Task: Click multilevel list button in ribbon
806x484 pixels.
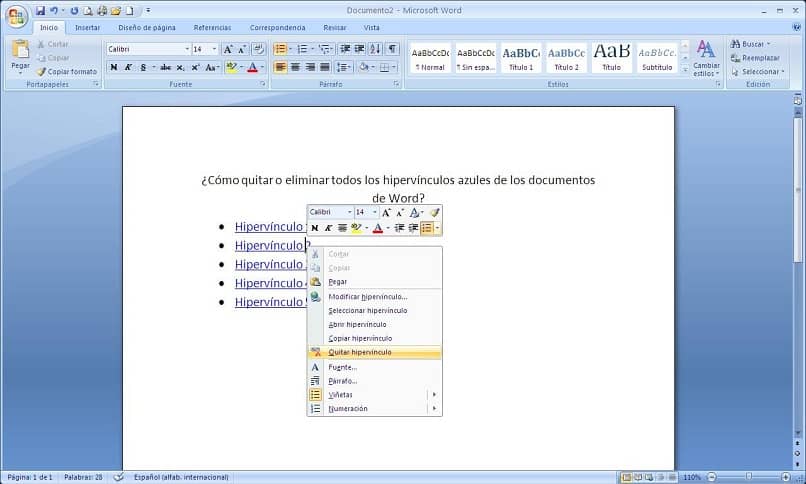Action: 324,49
